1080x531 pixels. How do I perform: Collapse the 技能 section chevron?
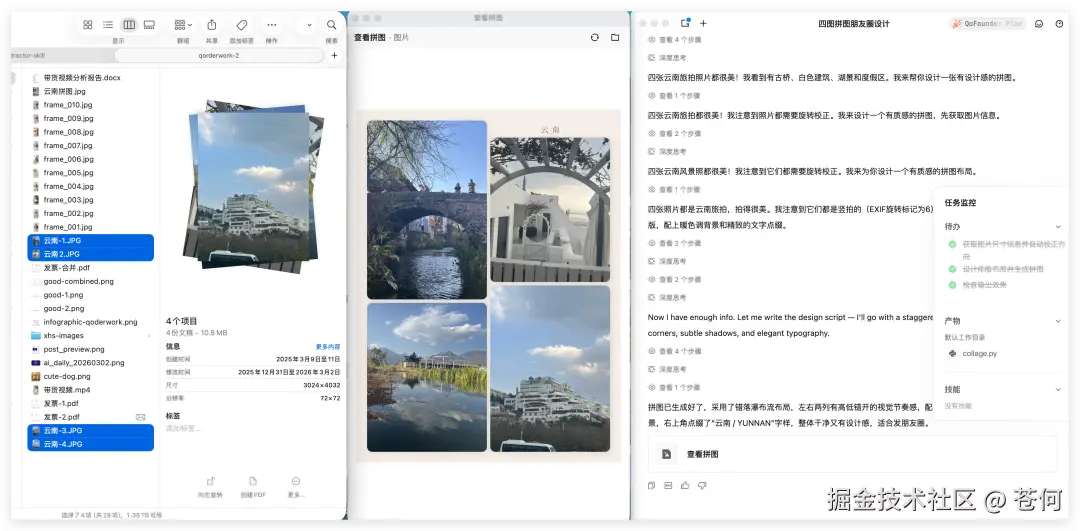[1058, 389]
